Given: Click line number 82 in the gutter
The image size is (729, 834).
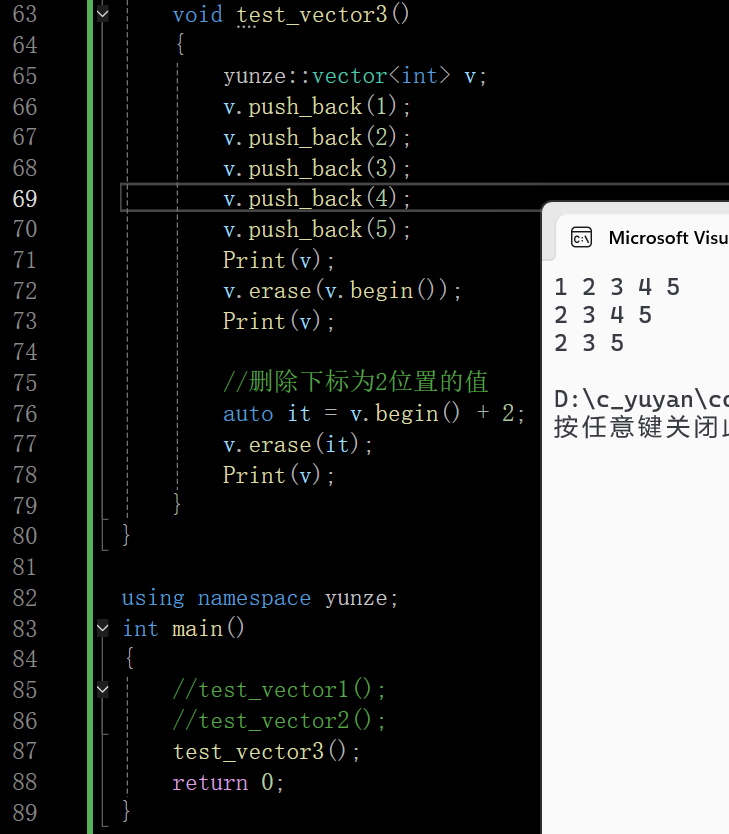Looking at the screenshot, I should (25, 598).
